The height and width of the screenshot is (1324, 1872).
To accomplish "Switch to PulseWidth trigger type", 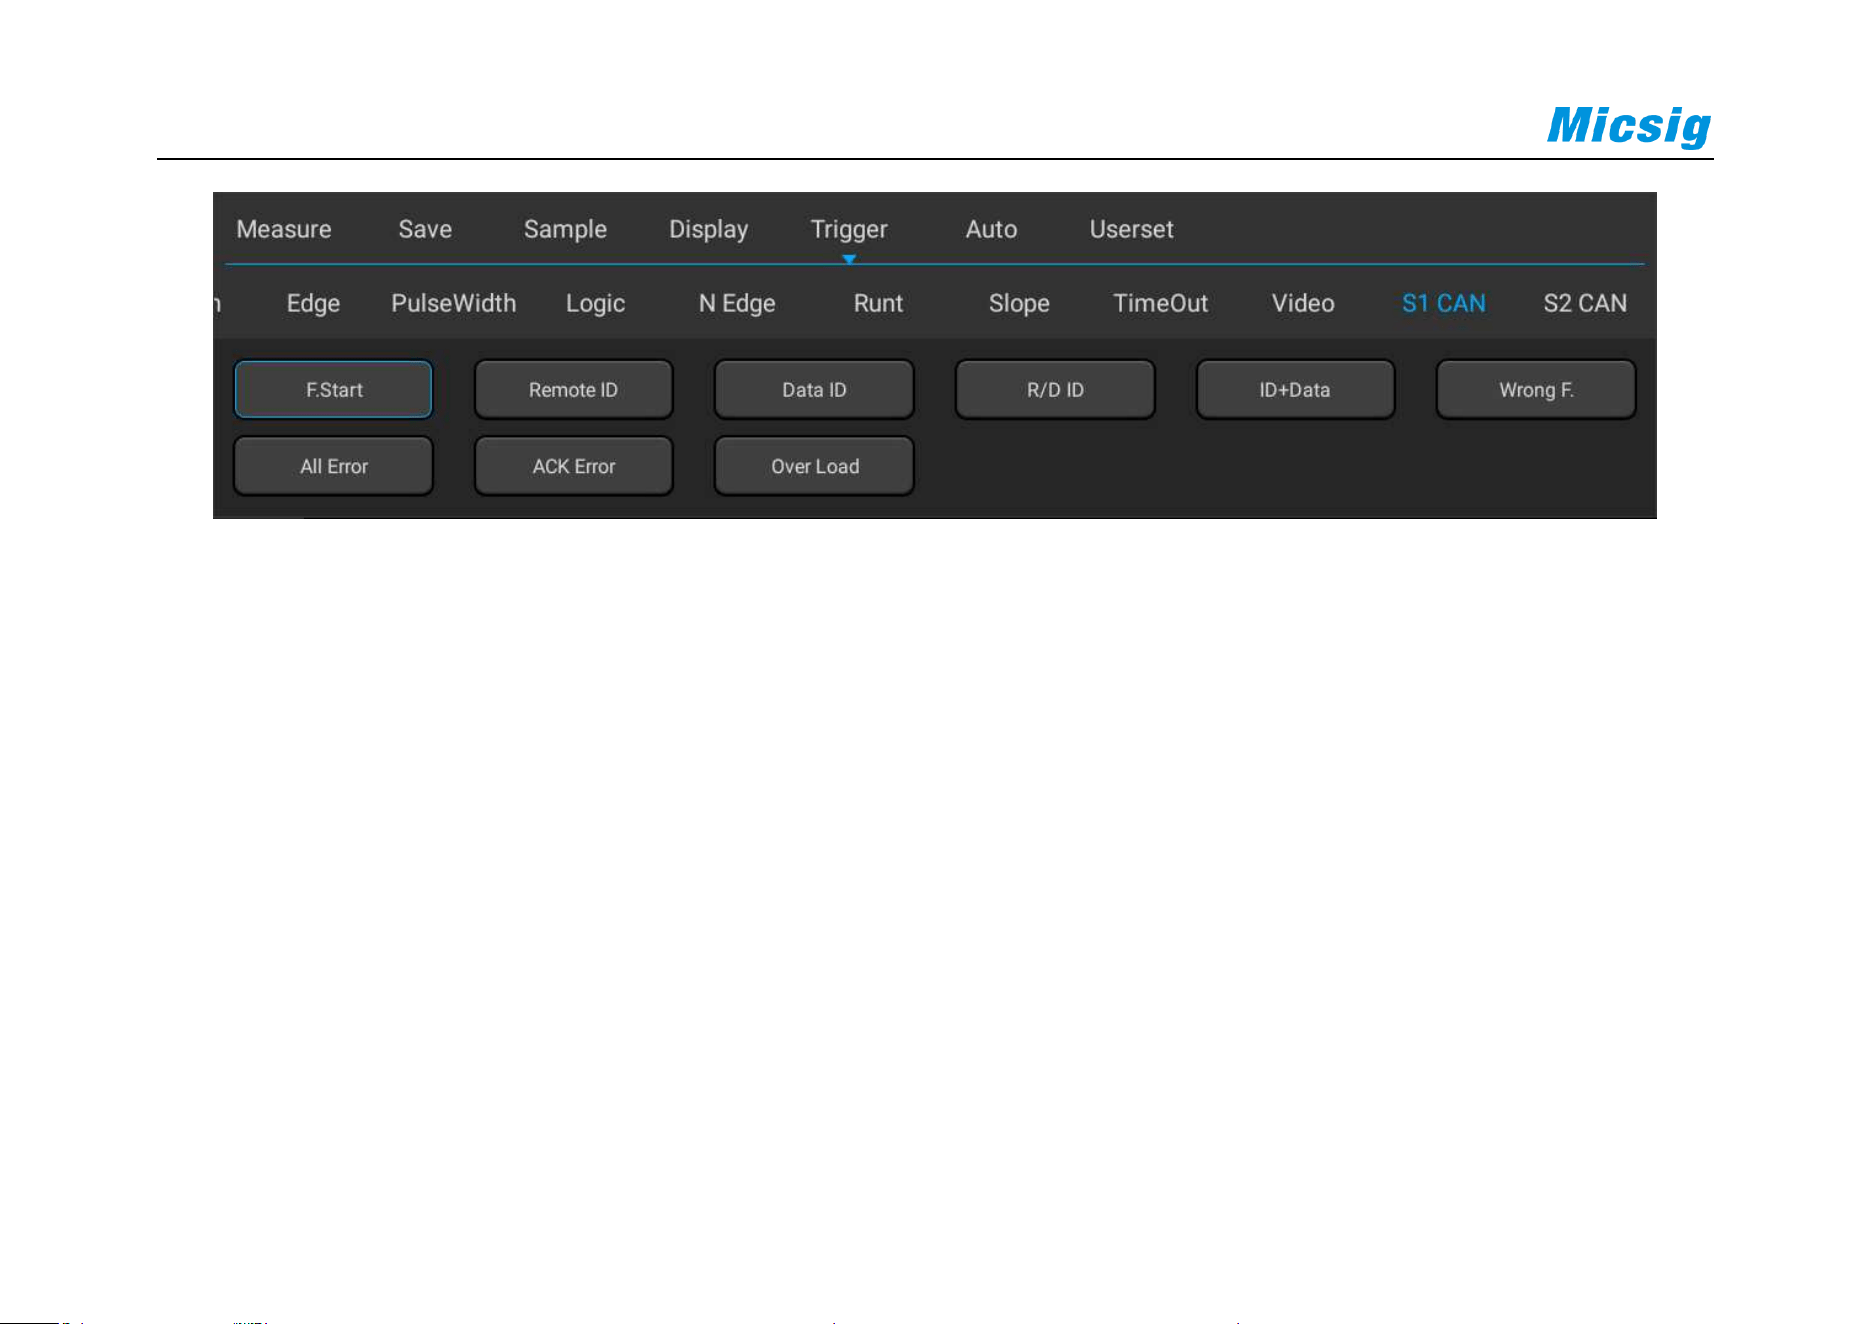I will (x=453, y=303).
